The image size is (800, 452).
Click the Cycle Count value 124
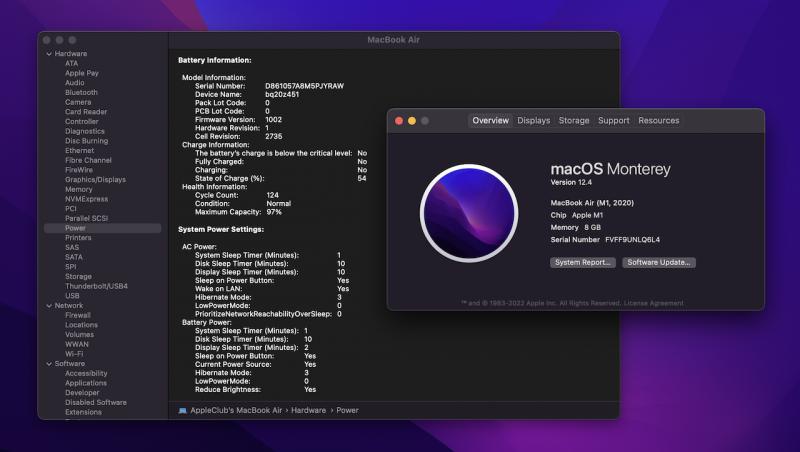pyautogui.click(x=272, y=195)
